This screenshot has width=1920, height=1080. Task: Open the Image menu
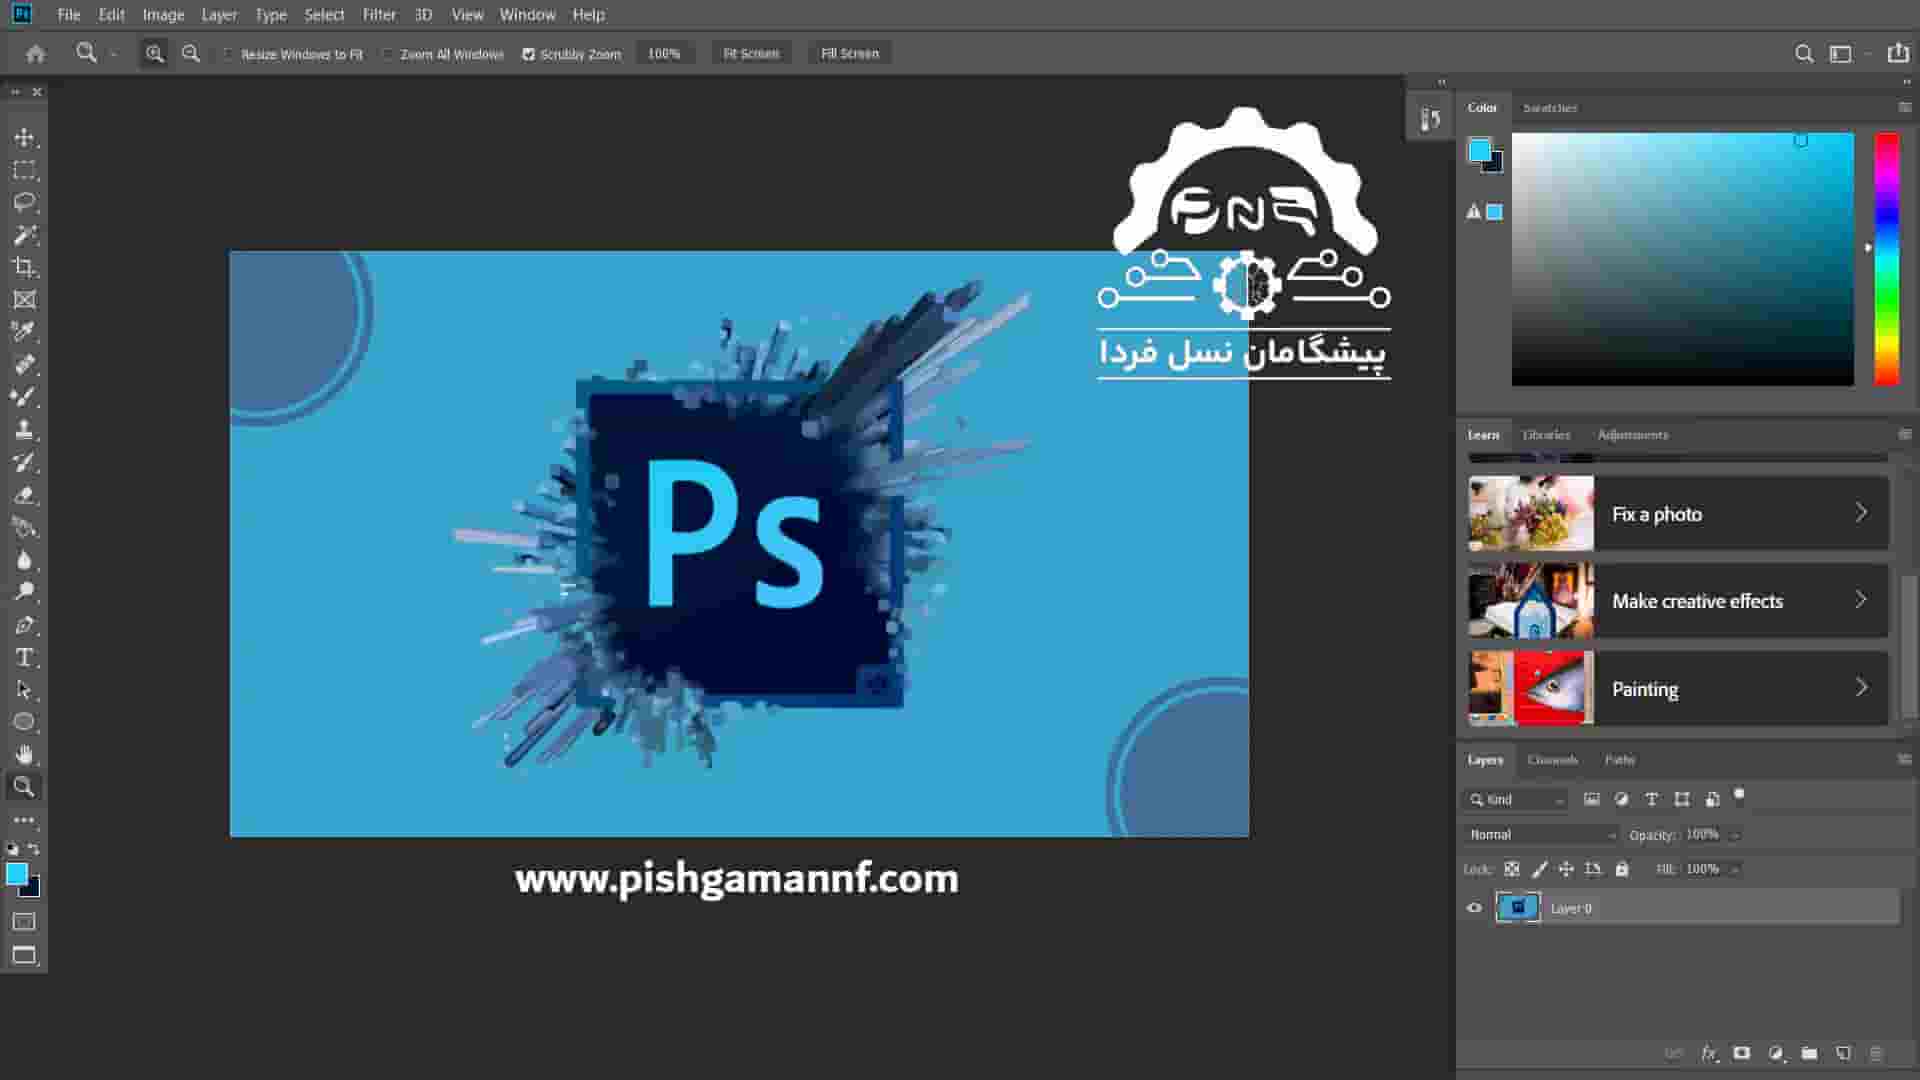[163, 15]
